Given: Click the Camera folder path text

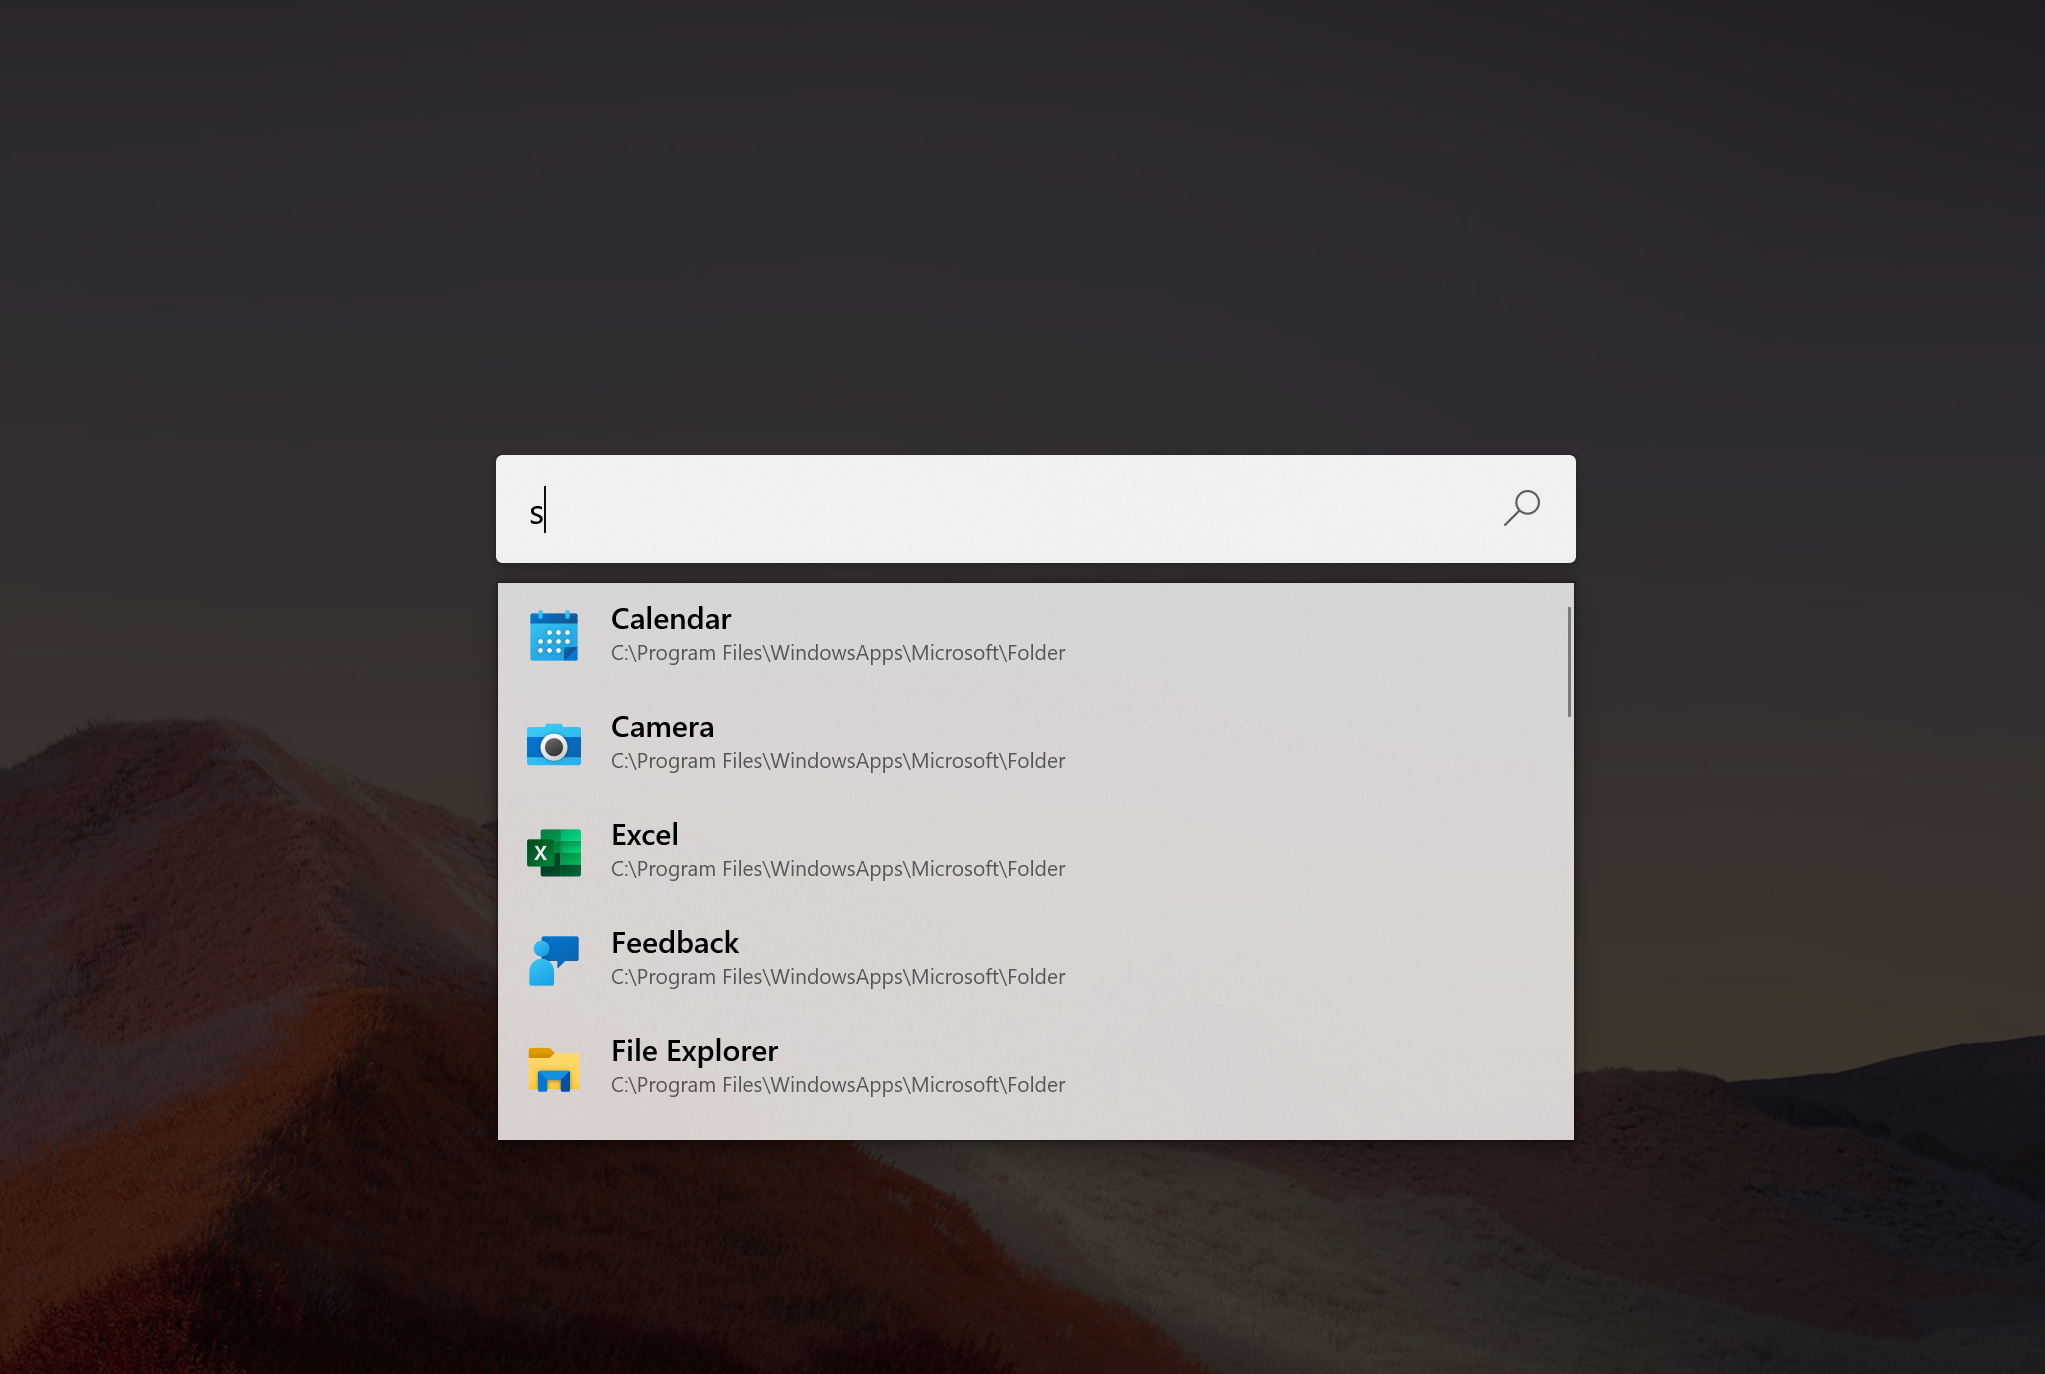Looking at the screenshot, I should [x=838, y=761].
